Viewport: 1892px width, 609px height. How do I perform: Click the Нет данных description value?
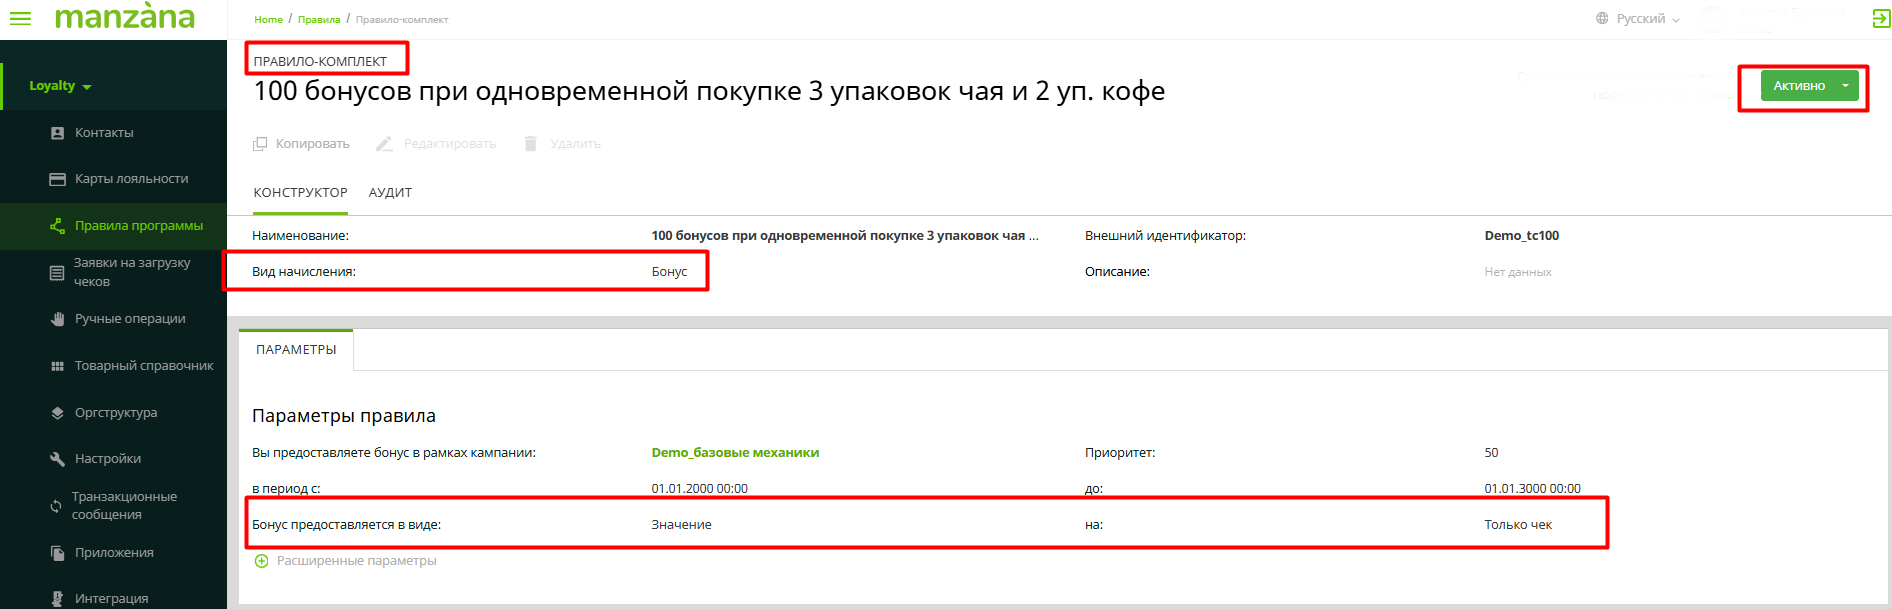1518,272
